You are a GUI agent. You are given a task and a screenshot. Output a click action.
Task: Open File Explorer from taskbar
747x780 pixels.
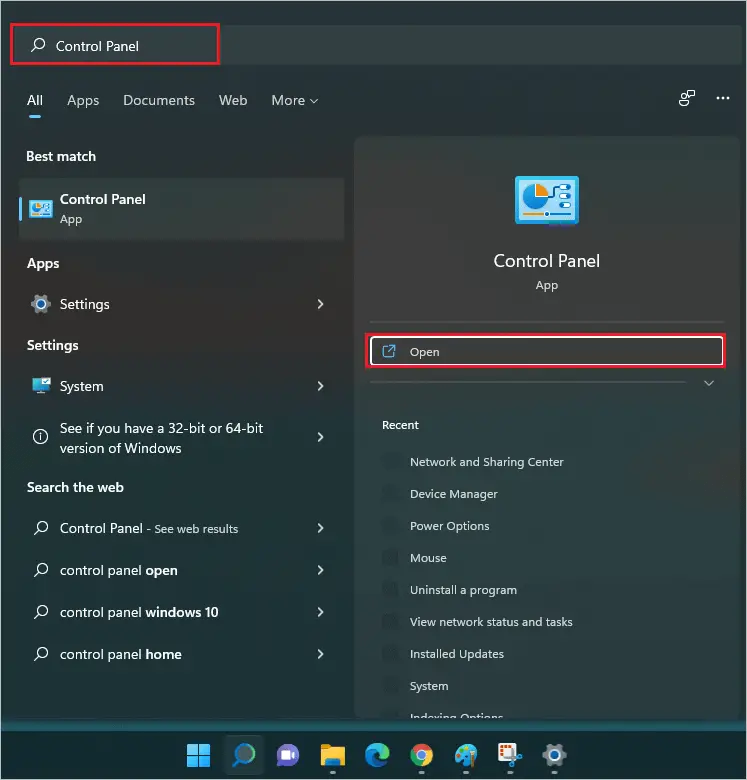click(x=333, y=755)
